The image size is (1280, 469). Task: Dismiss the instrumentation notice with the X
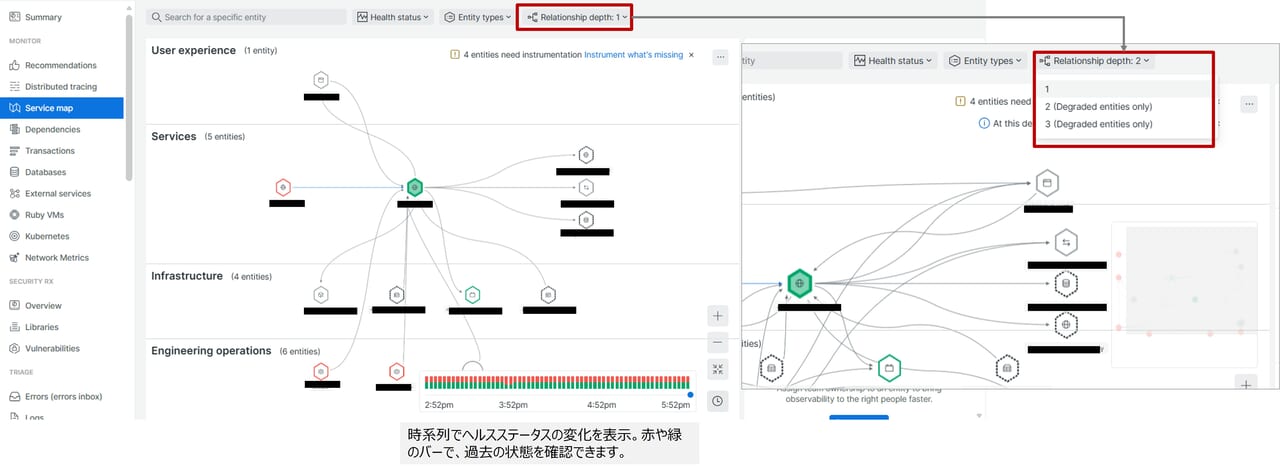point(691,55)
